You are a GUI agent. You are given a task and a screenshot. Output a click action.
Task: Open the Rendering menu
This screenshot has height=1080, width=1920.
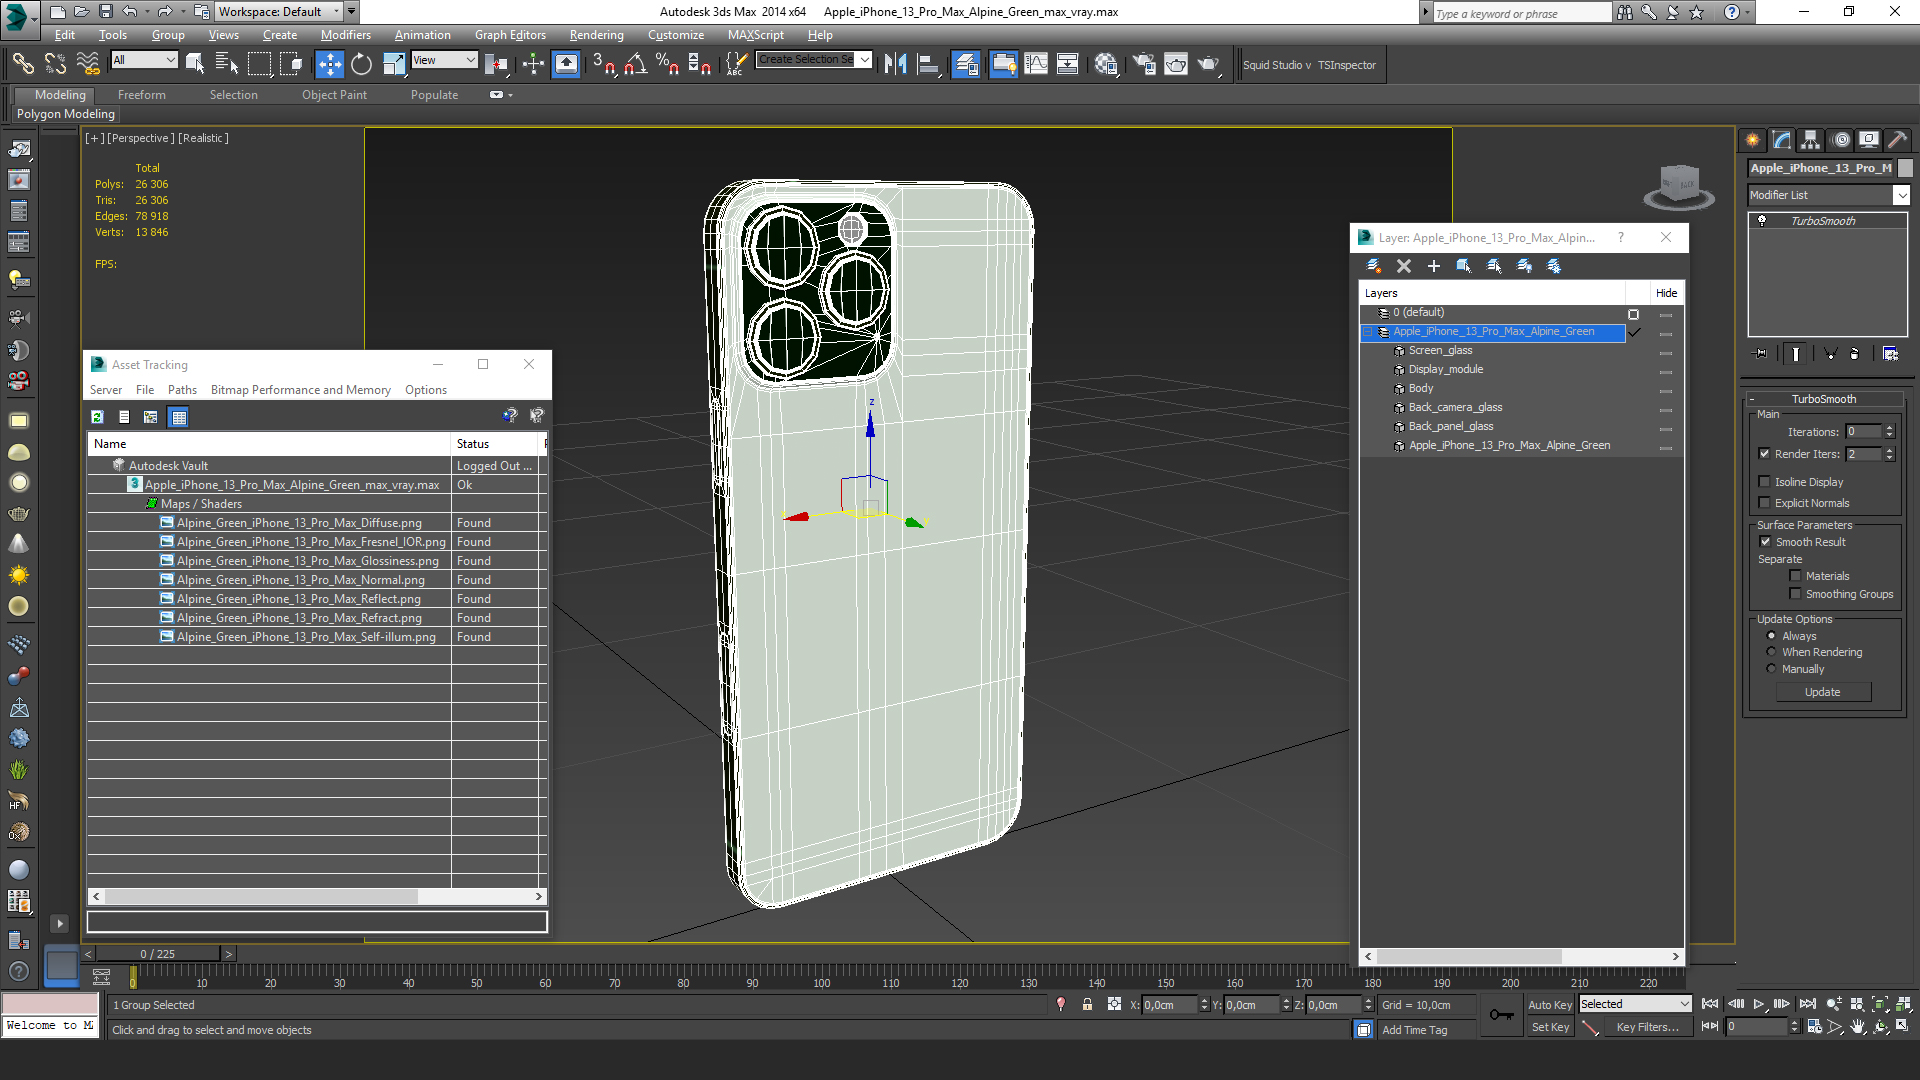(x=596, y=35)
